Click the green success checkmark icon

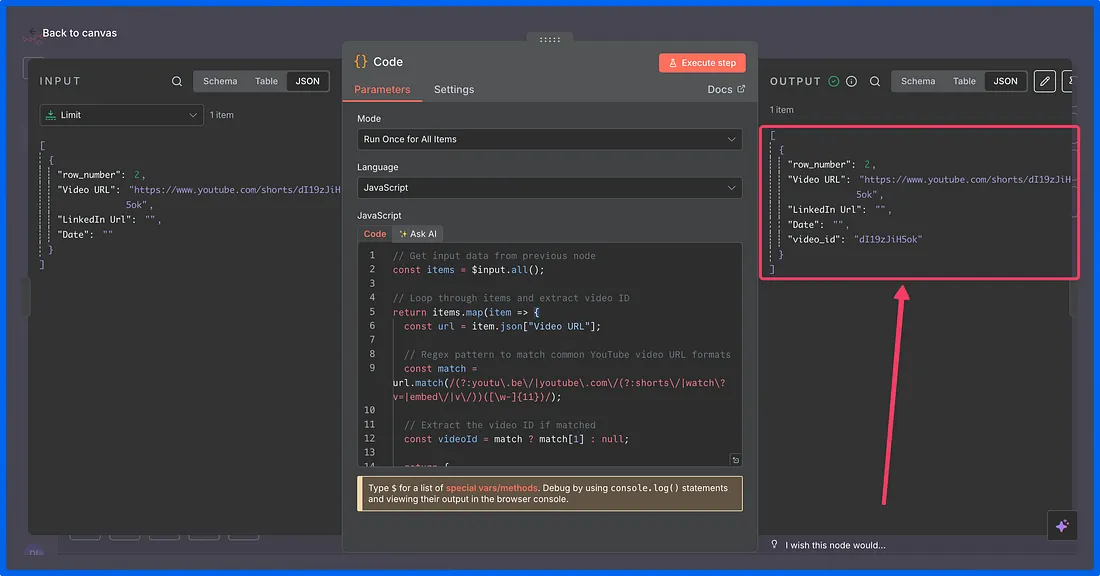point(833,81)
